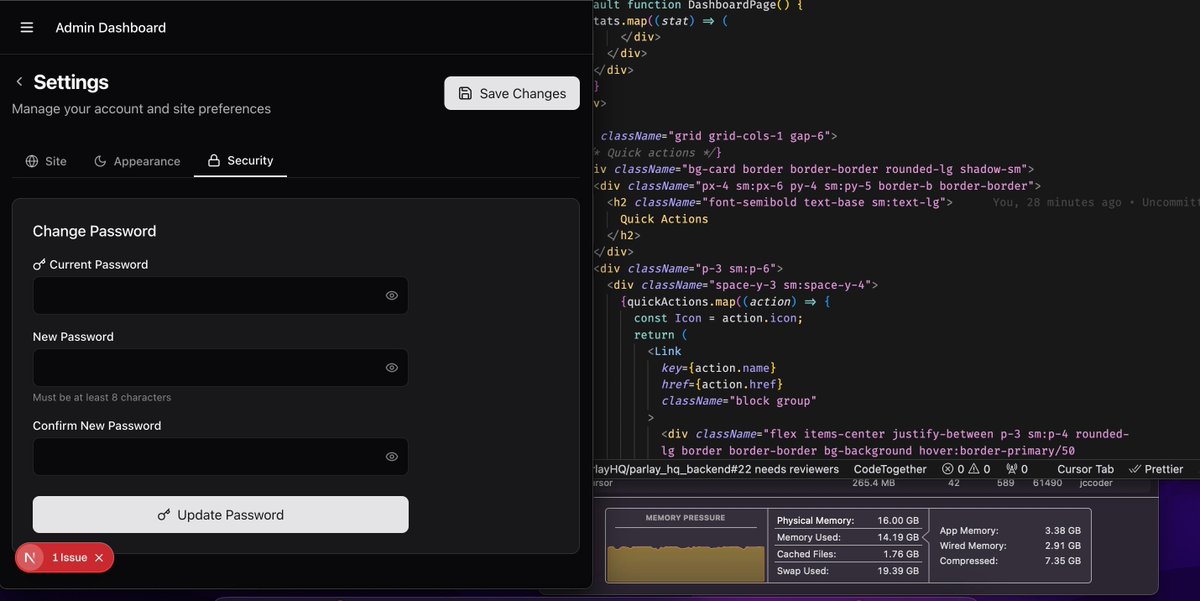This screenshot has width=1200, height=601.
Task: Click the Cached Files 1.76 GB row
Action: [x=847, y=554]
